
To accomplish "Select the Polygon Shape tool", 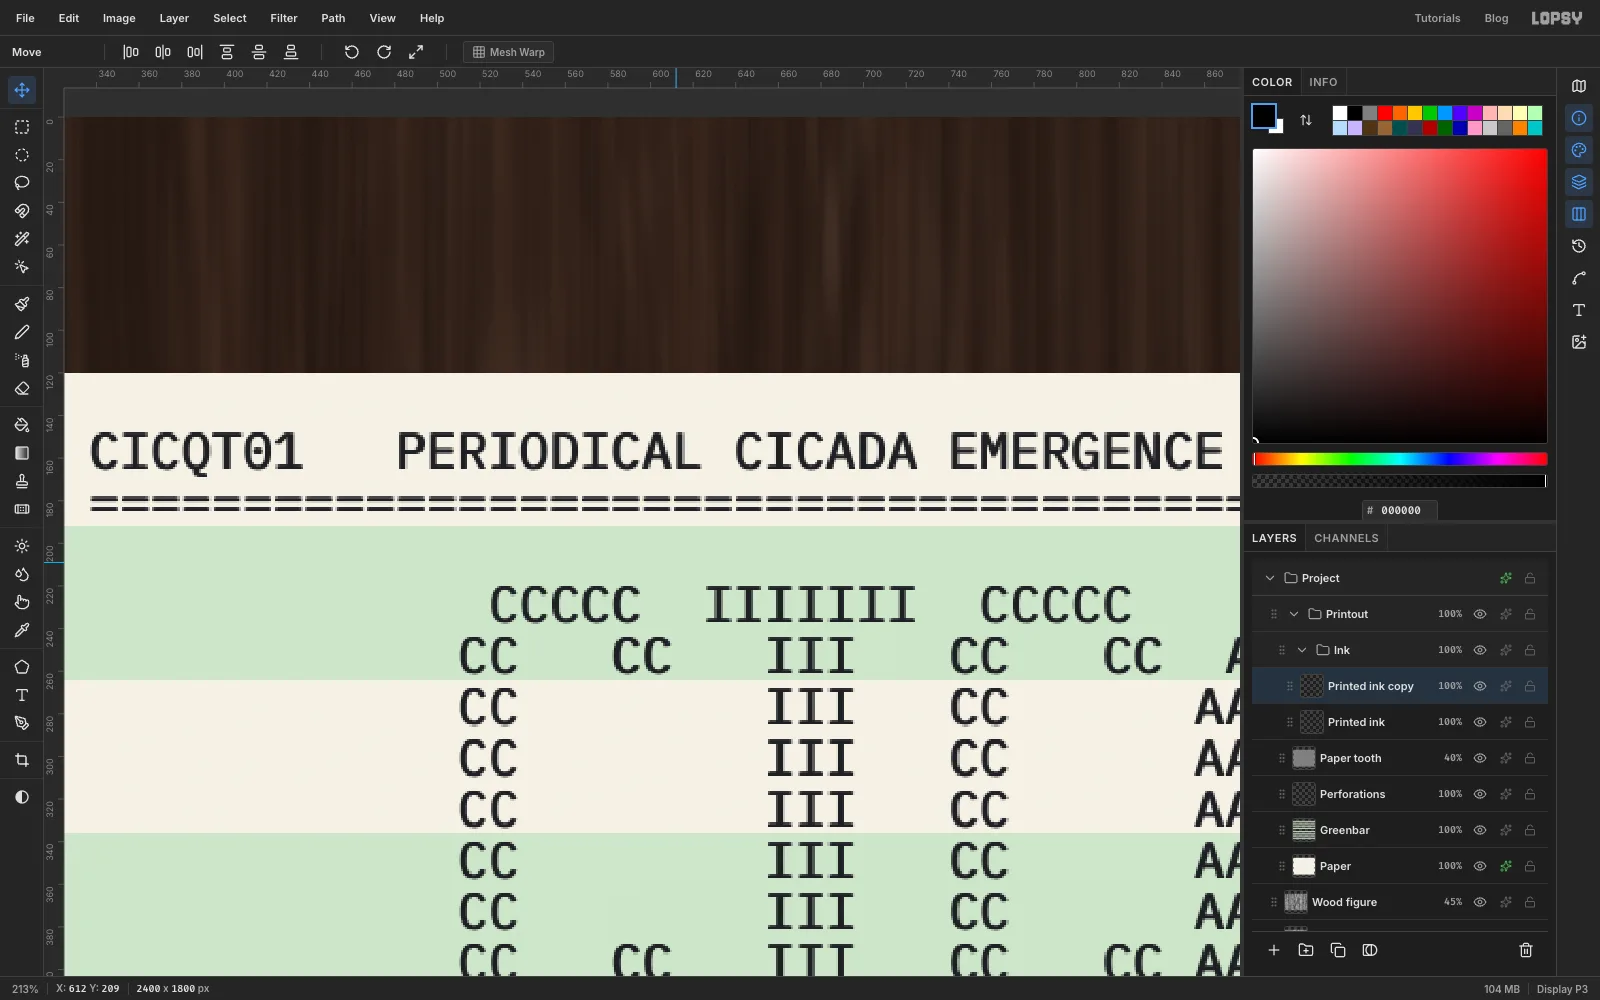I will tap(22, 667).
